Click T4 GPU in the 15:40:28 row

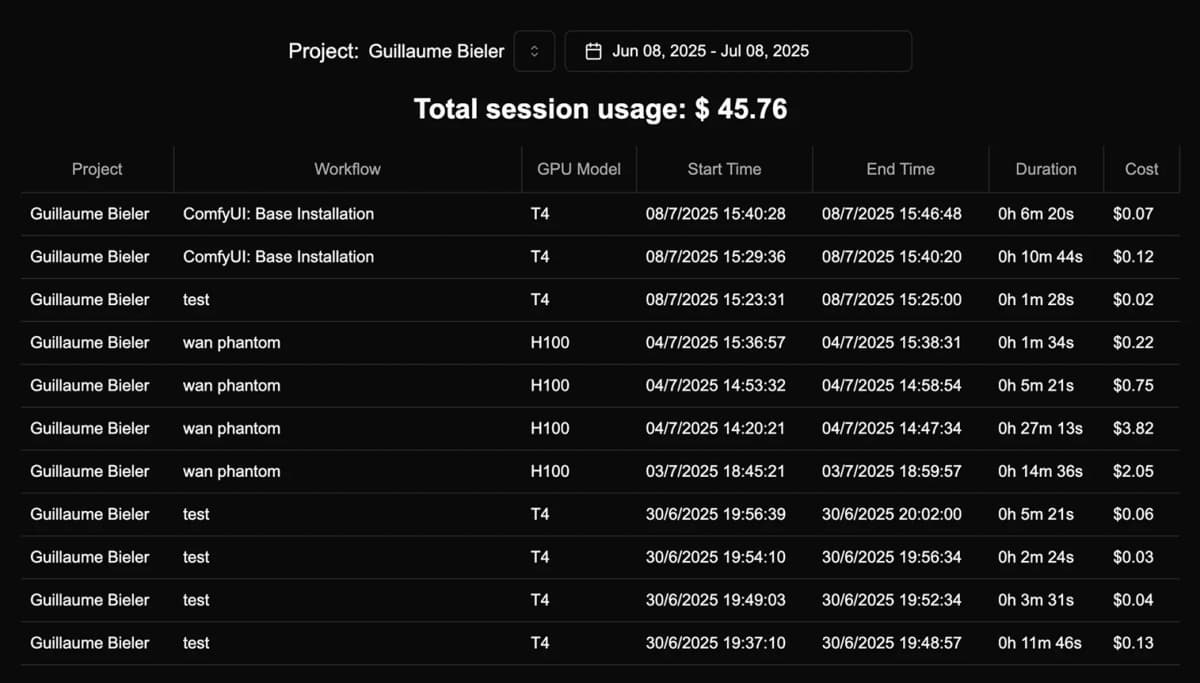(540, 214)
